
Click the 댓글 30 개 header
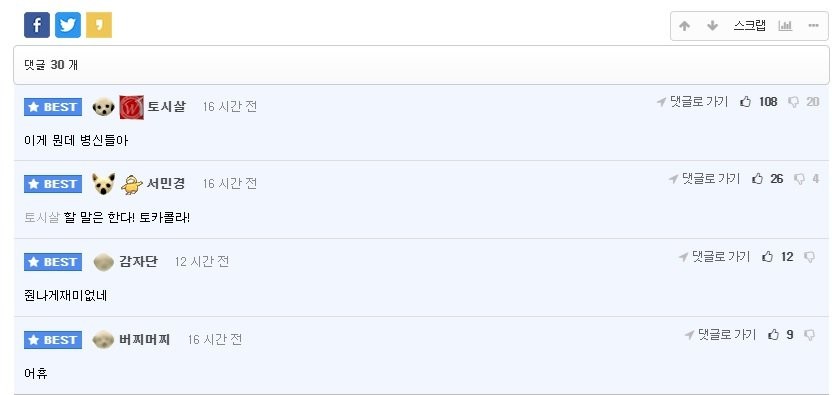point(51,65)
